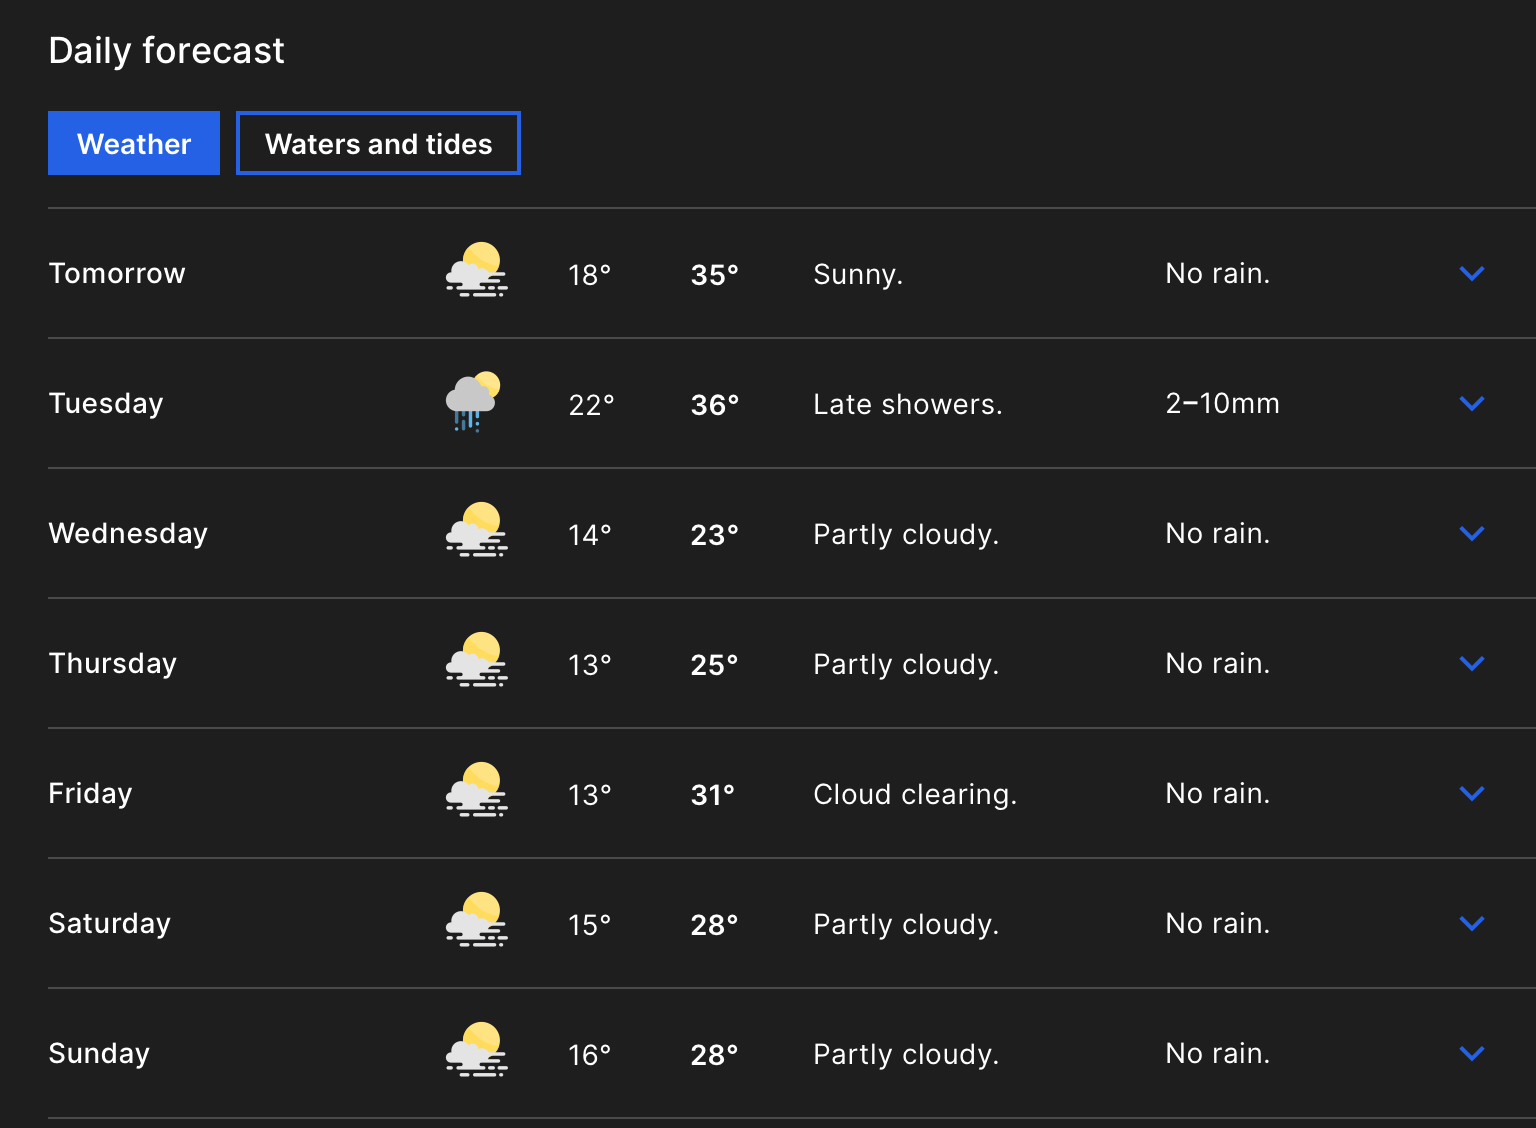
Task: Click Wednesday's partly cloudy weather icon
Action: tap(476, 531)
